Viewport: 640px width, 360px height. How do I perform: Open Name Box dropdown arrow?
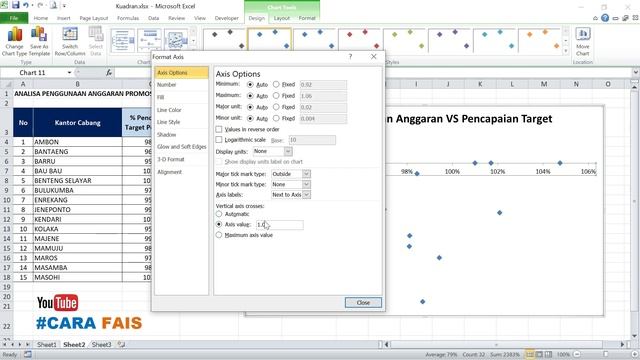coord(69,73)
